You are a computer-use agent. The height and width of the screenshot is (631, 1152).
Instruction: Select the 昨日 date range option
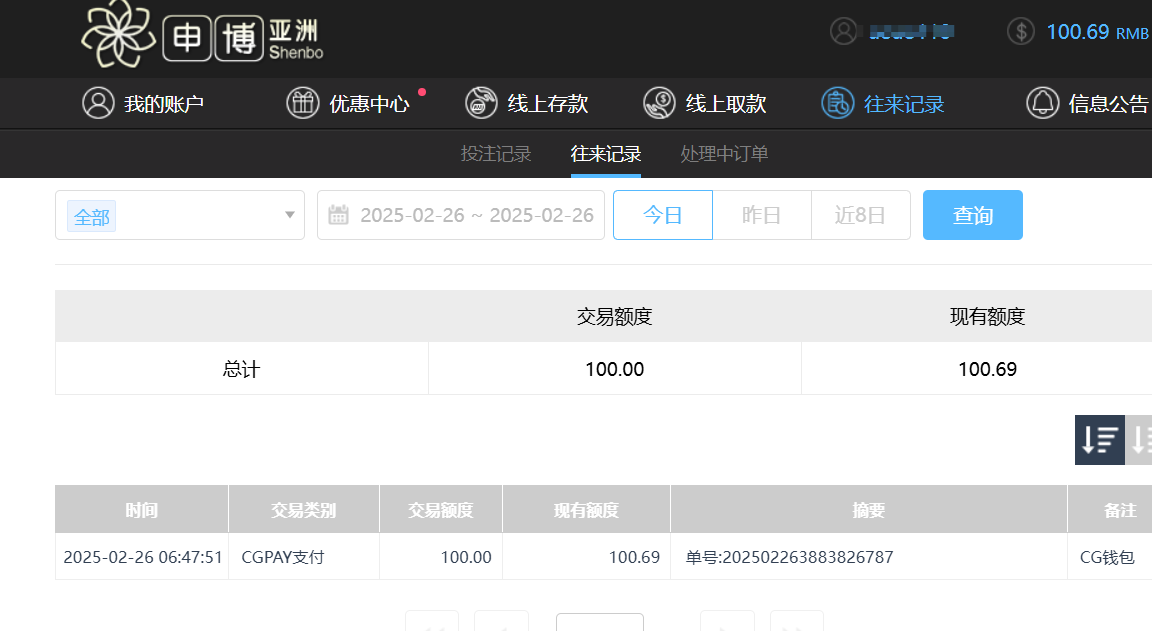[x=761, y=215]
